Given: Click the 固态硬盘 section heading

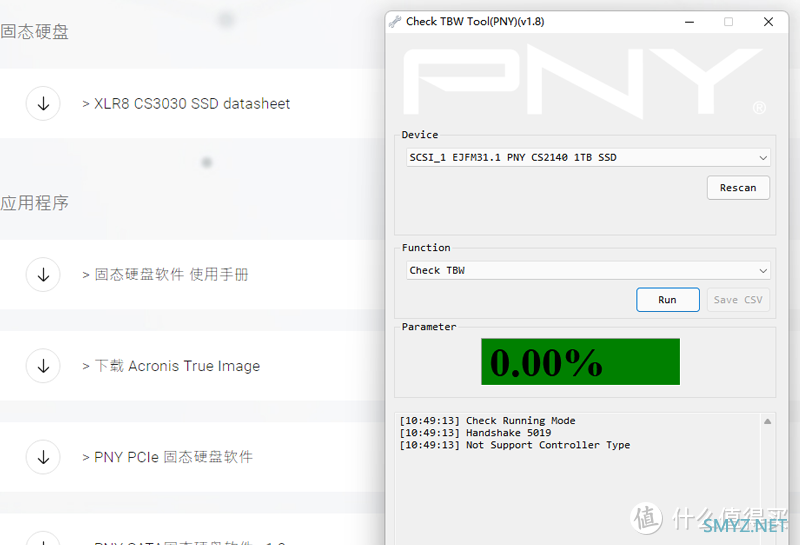Looking at the screenshot, I should tap(34, 32).
